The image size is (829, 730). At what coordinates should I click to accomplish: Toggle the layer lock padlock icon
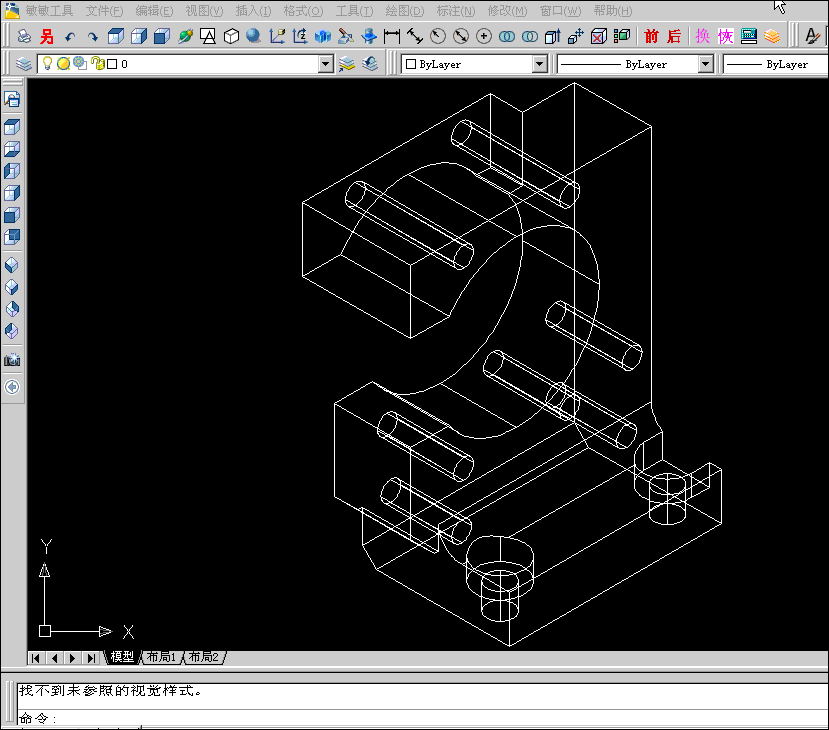pos(97,63)
